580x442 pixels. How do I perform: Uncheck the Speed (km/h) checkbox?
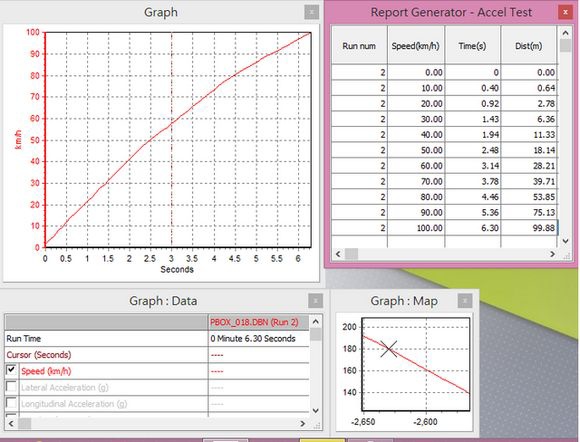point(11,370)
